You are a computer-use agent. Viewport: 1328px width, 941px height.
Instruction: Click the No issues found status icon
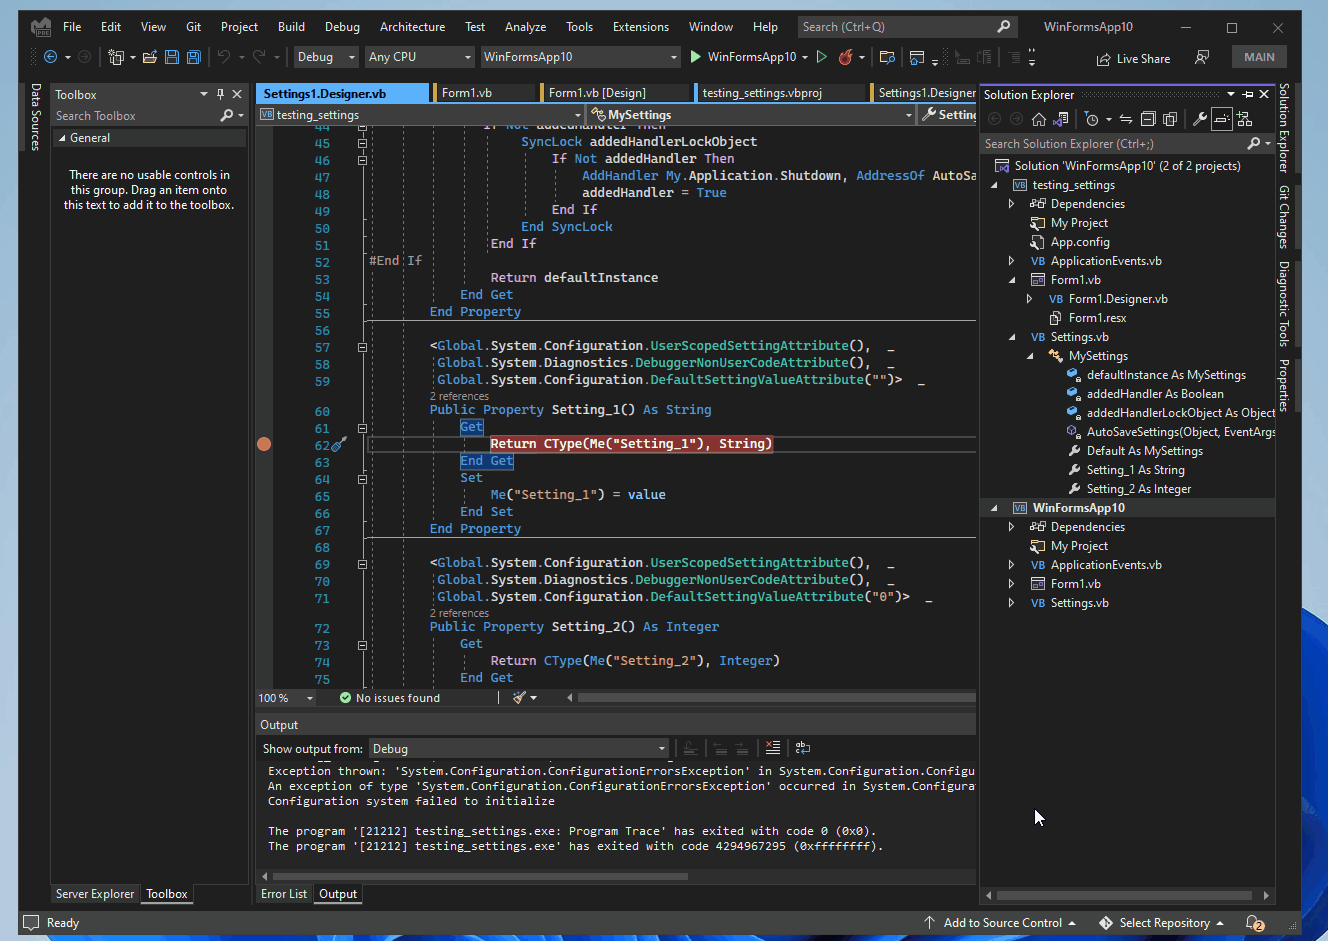pyautogui.click(x=346, y=697)
